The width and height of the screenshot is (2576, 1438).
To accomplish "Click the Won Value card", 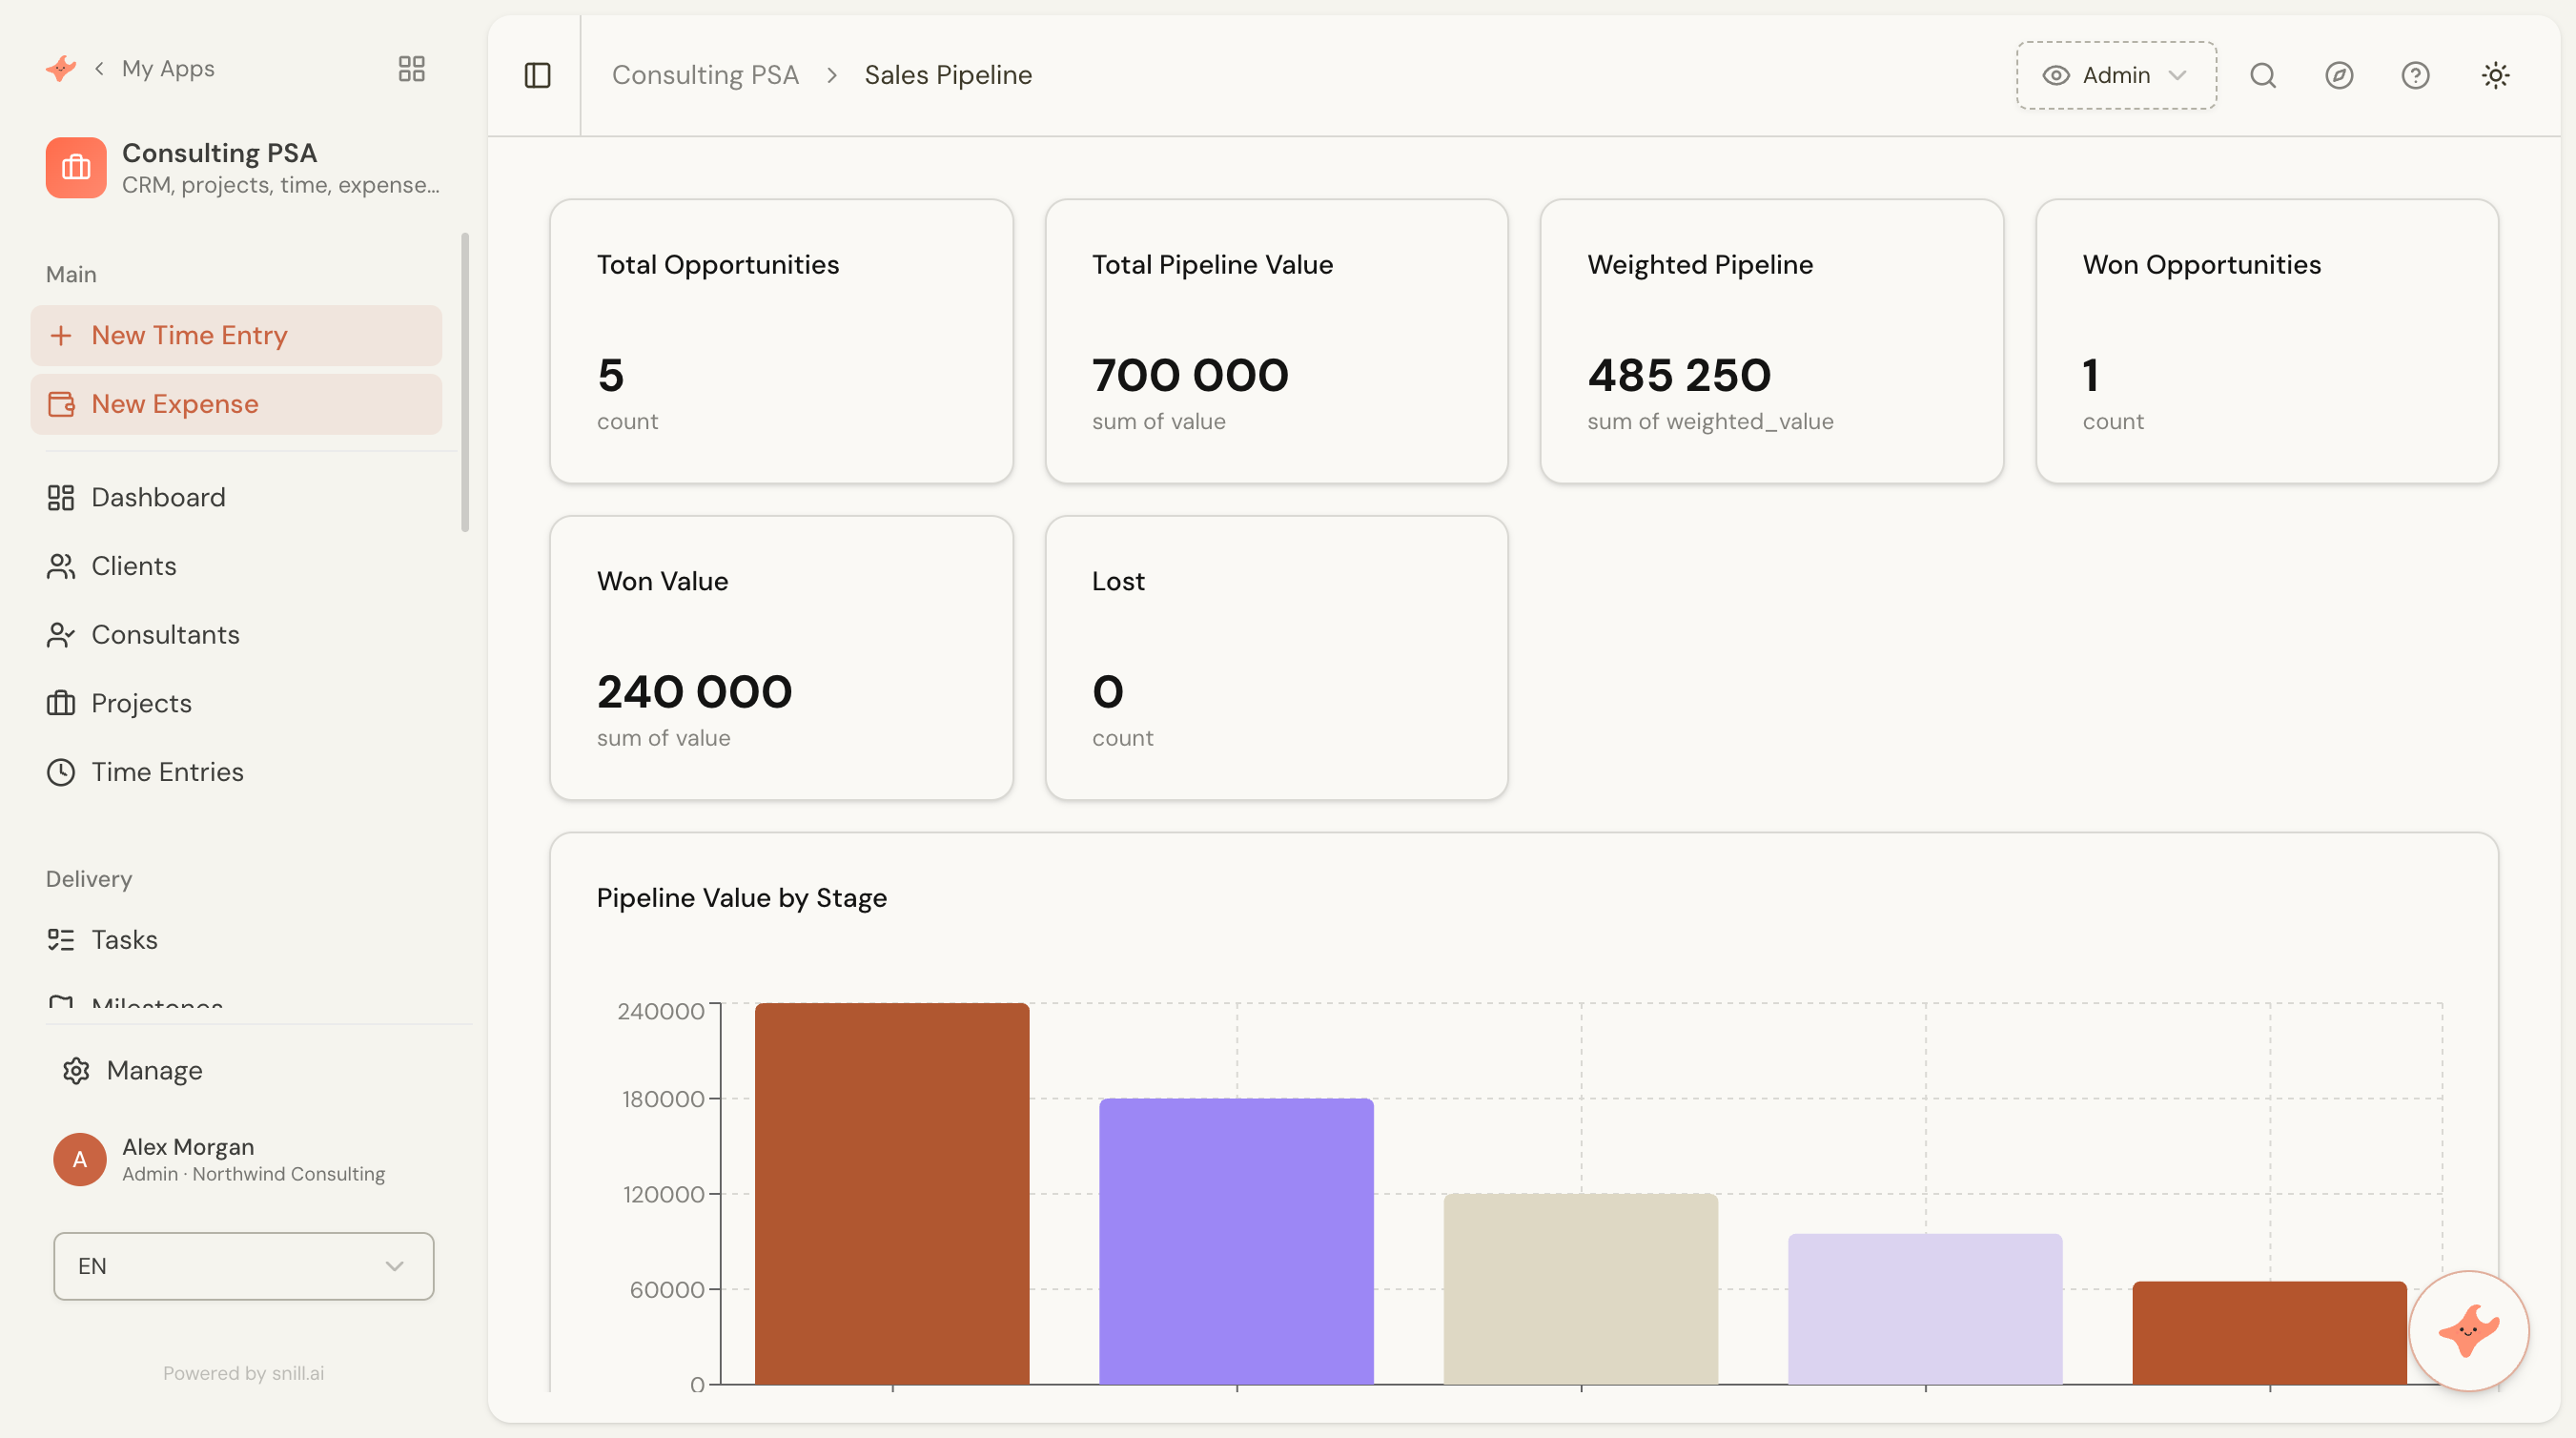I will click(781, 658).
